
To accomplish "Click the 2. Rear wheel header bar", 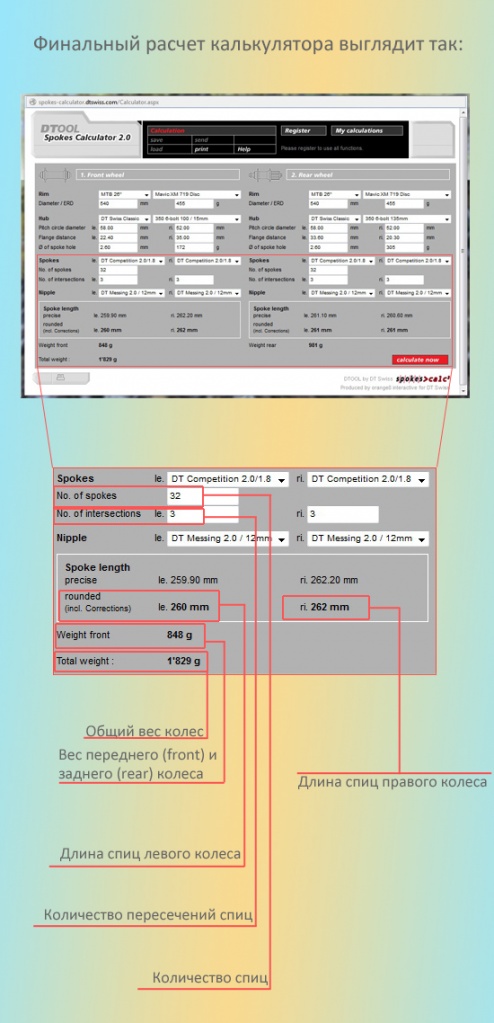I will (368, 175).
